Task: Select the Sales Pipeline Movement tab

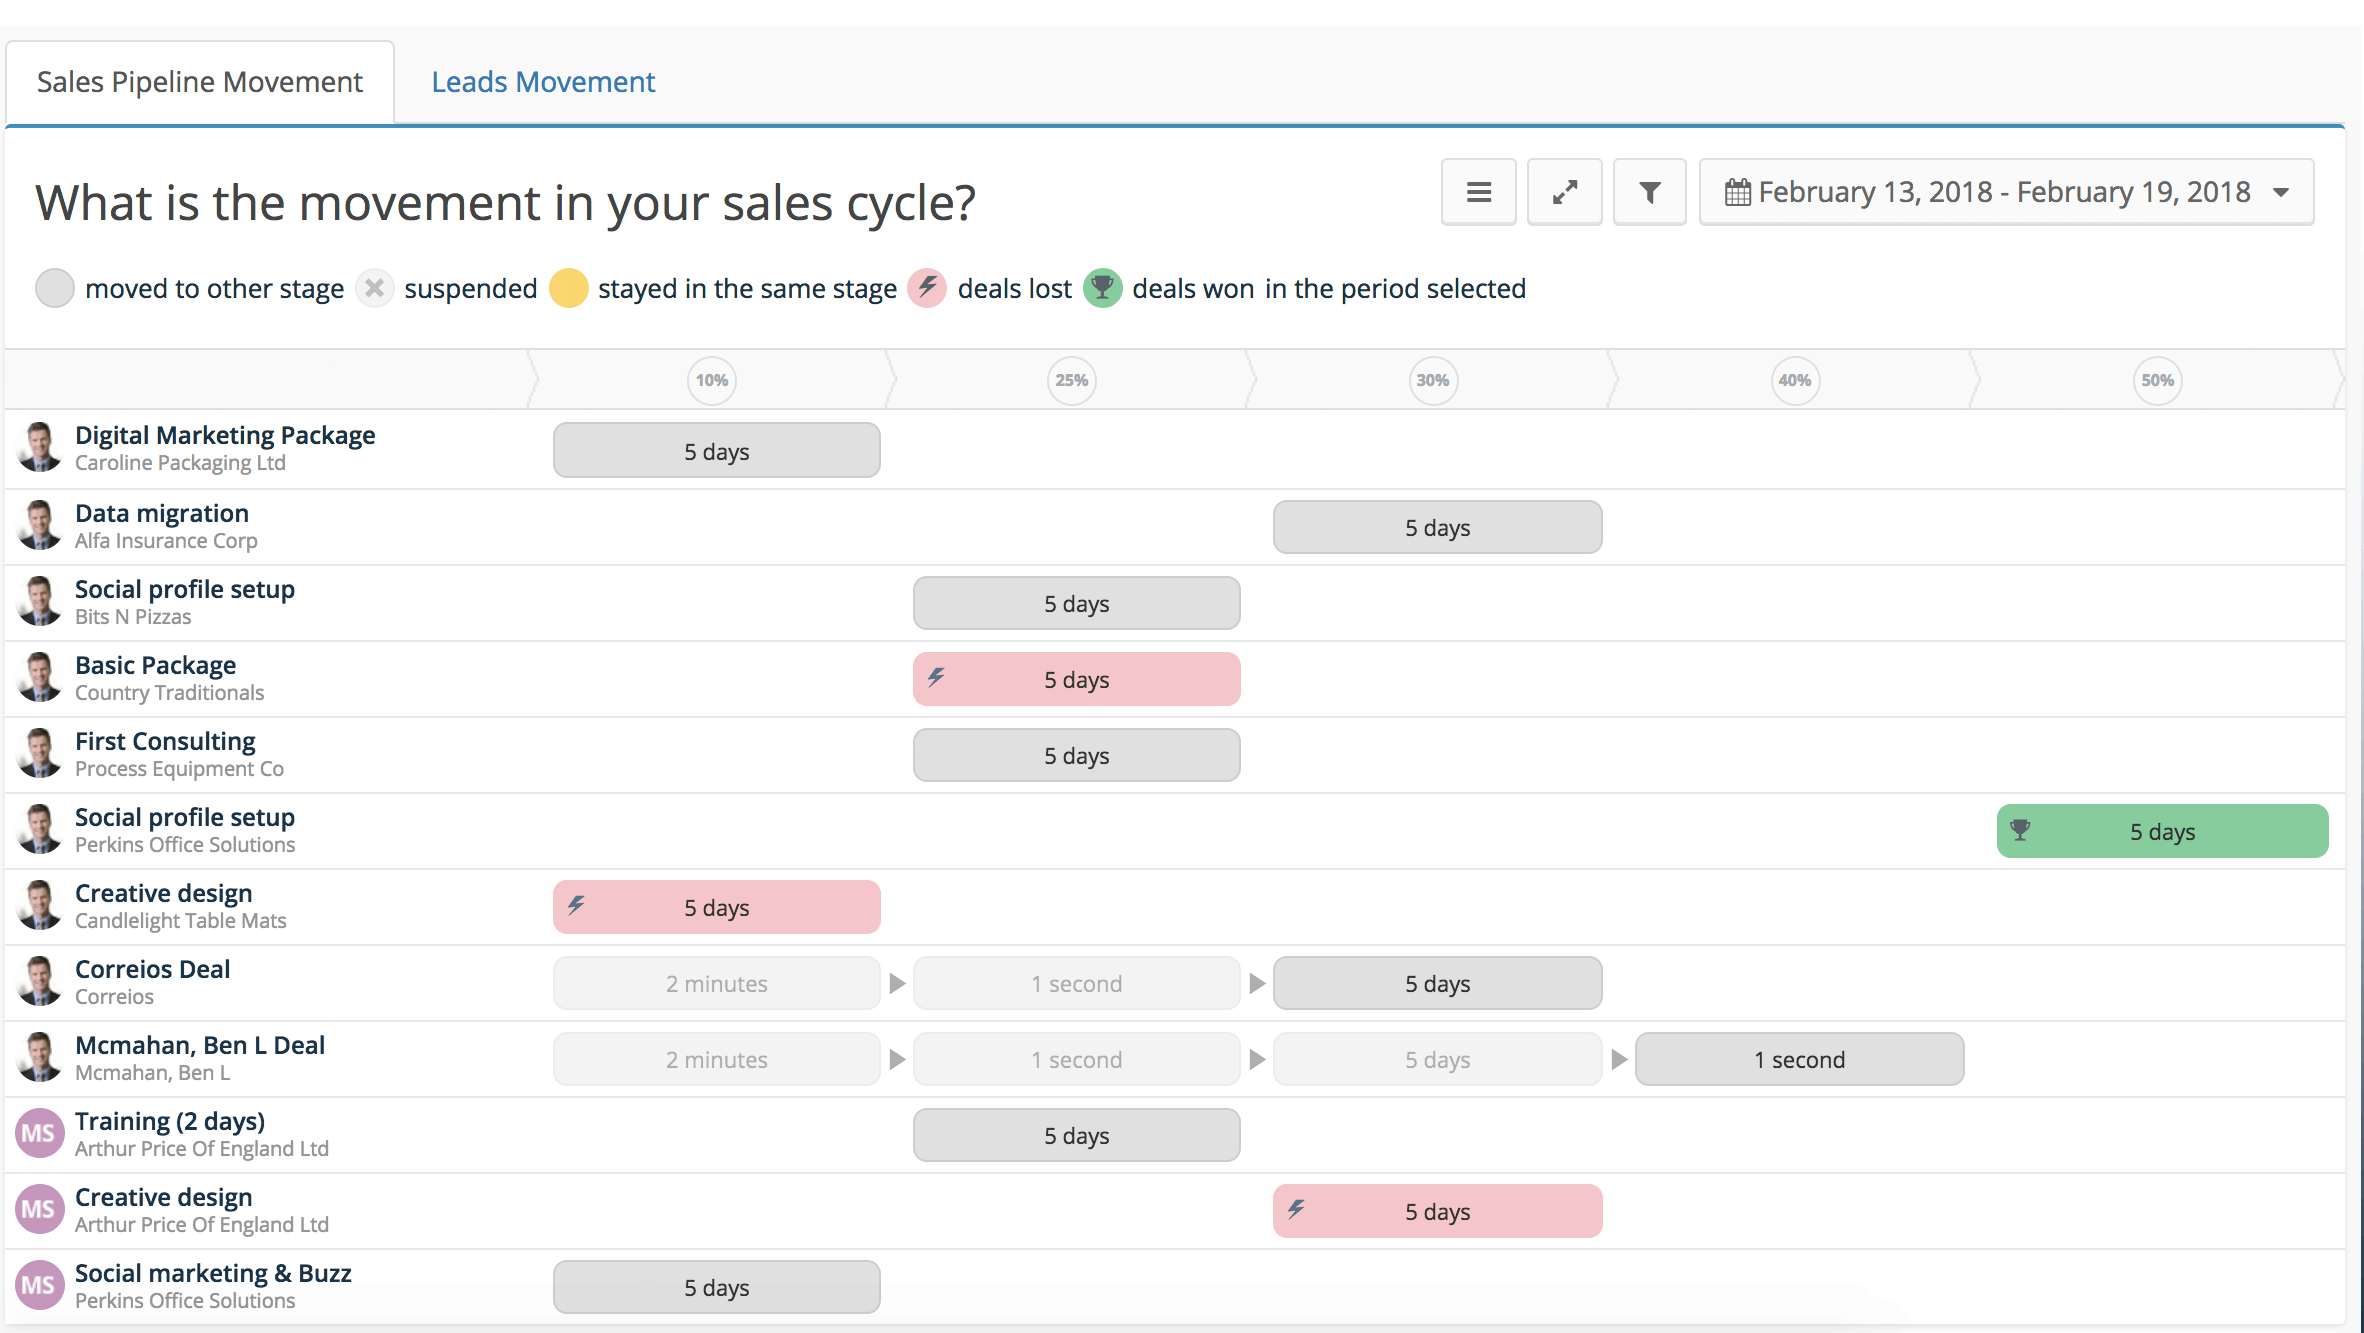Action: pyautogui.click(x=198, y=81)
